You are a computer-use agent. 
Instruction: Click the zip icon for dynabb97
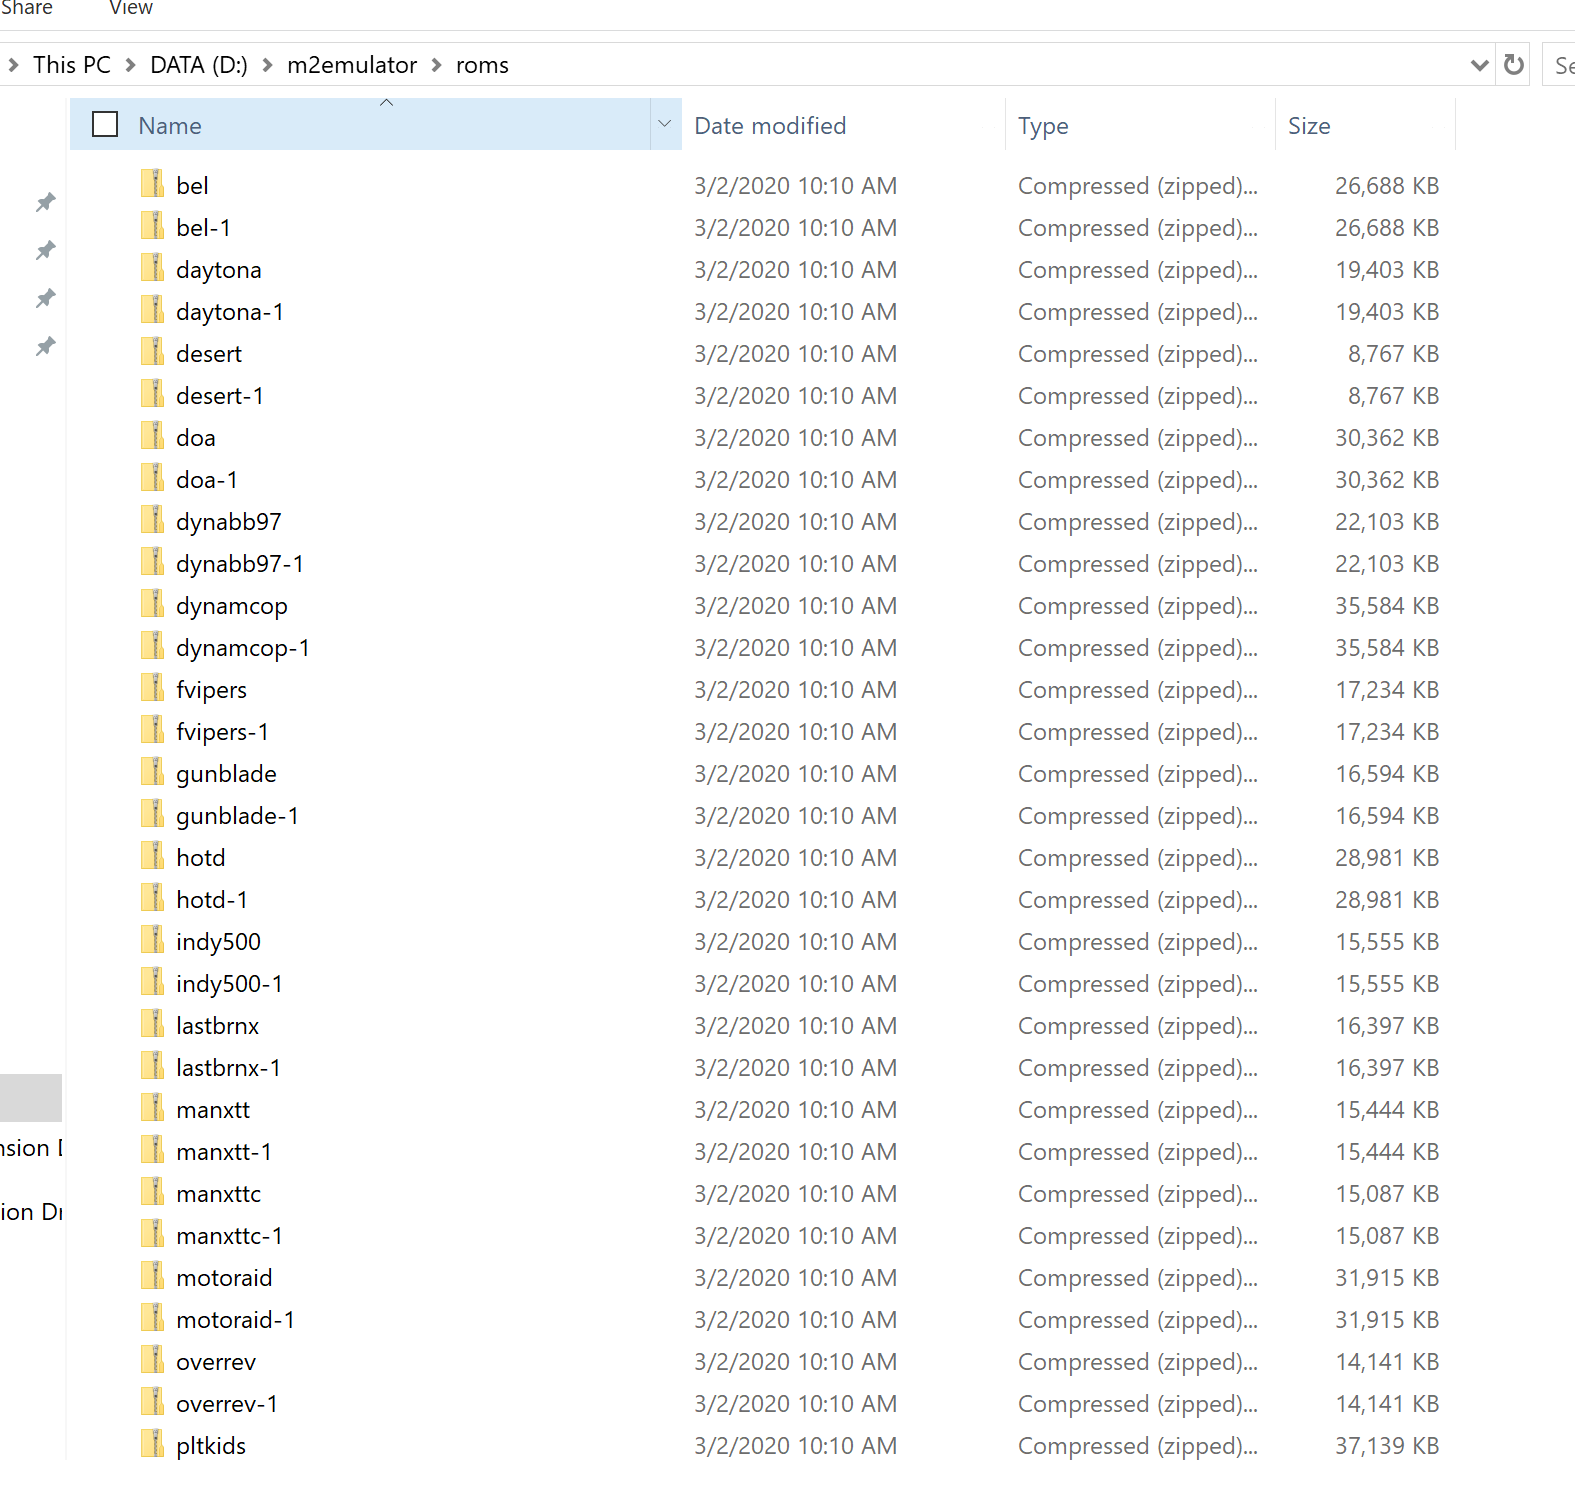click(152, 520)
